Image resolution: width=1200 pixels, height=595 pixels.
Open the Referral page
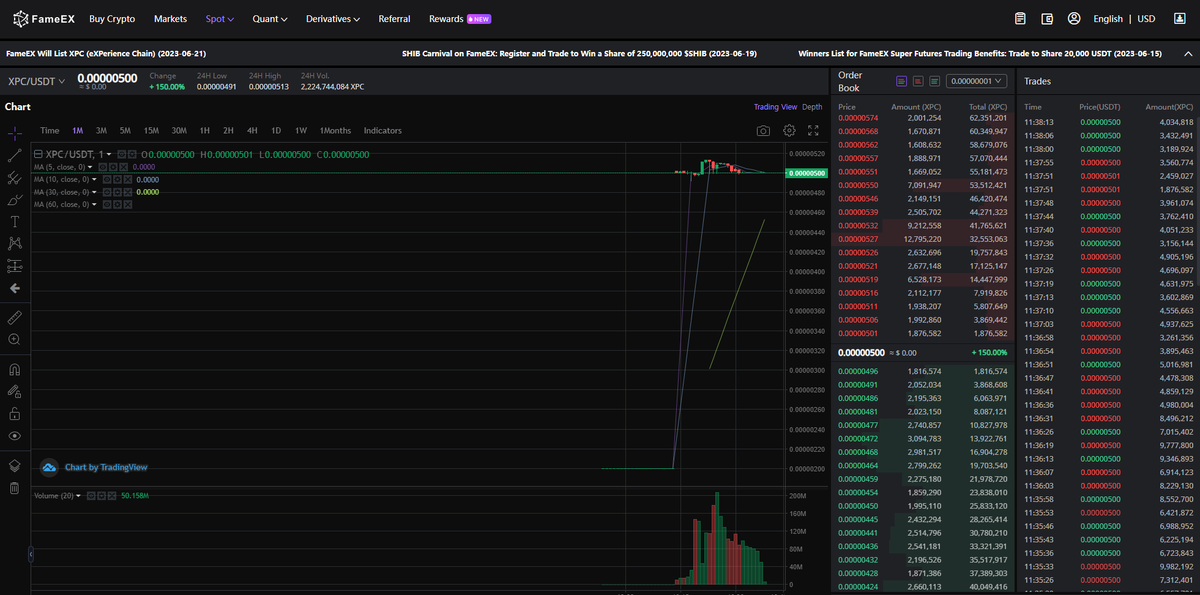[x=394, y=19]
